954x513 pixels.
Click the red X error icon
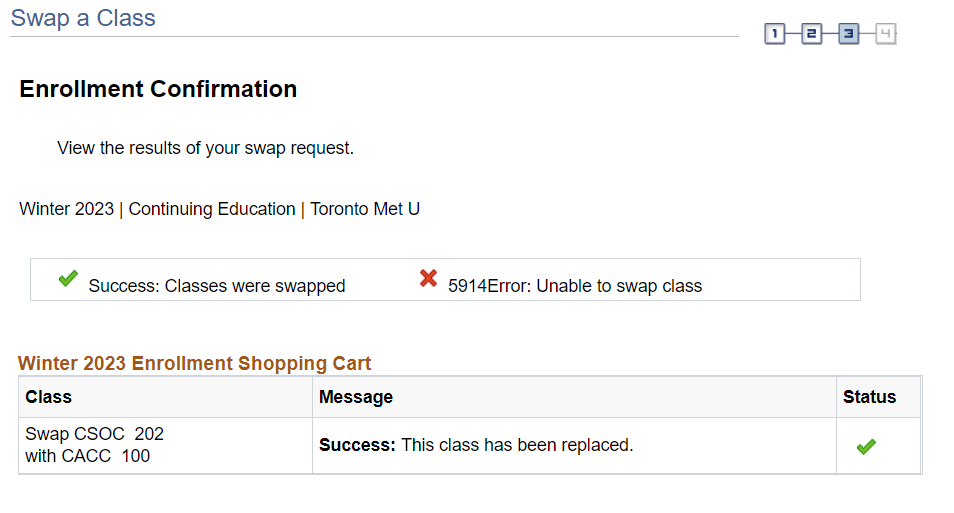429,279
